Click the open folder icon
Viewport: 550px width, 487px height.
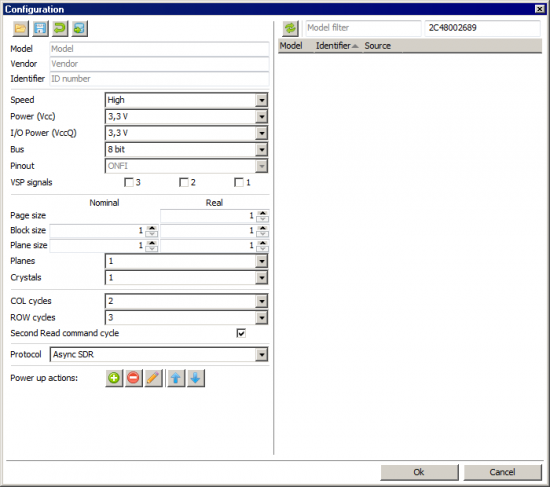(20, 28)
